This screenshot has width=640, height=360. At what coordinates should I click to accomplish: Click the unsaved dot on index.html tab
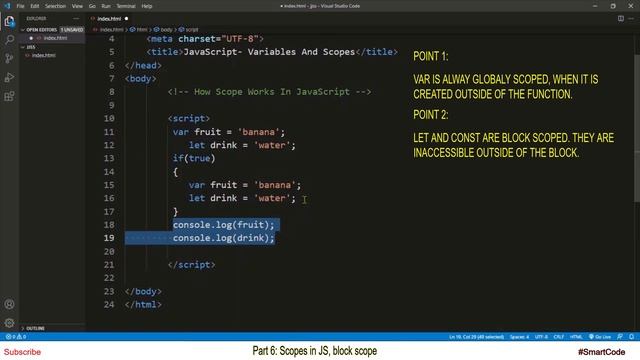pos(127,19)
